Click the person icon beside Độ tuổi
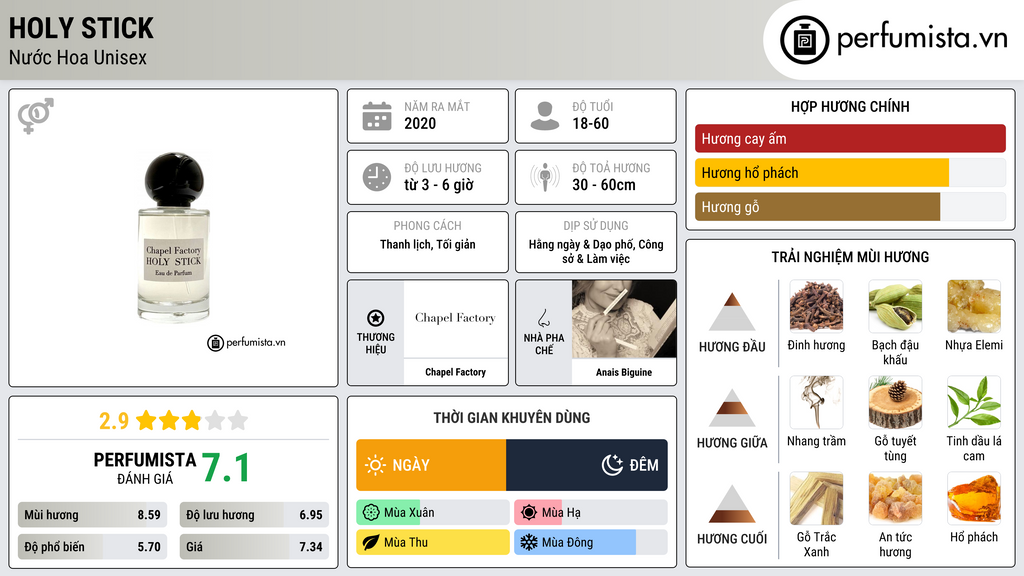The height and width of the screenshot is (576, 1024). [x=545, y=116]
